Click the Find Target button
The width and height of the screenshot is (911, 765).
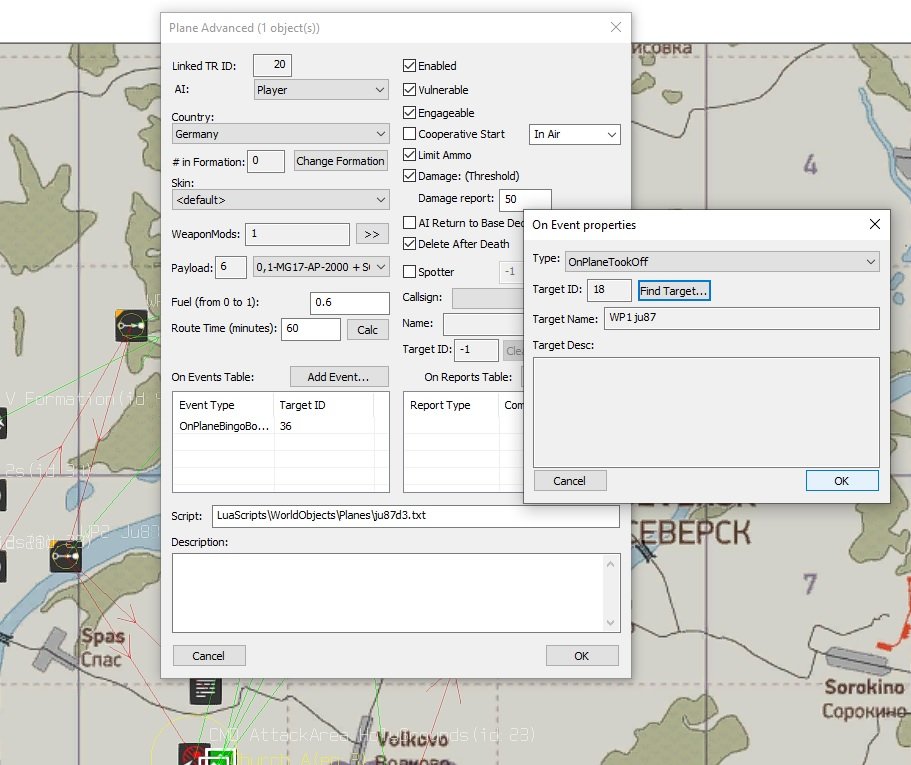[x=674, y=291]
